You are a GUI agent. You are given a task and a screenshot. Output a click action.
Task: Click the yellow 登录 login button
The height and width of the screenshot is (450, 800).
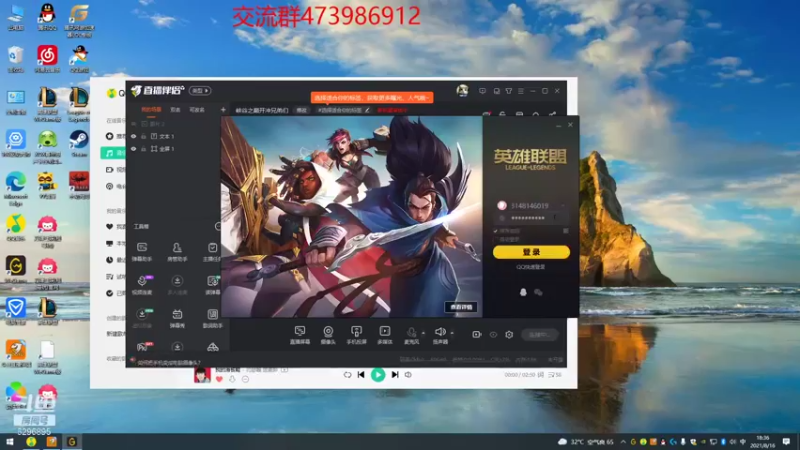tap(531, 252)
